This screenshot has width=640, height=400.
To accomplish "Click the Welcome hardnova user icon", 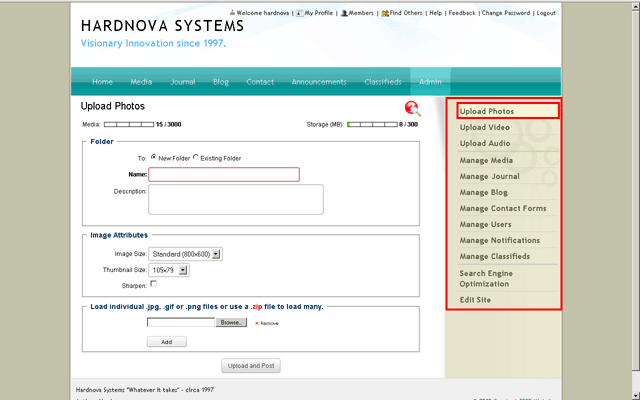I will pos(232,13).
